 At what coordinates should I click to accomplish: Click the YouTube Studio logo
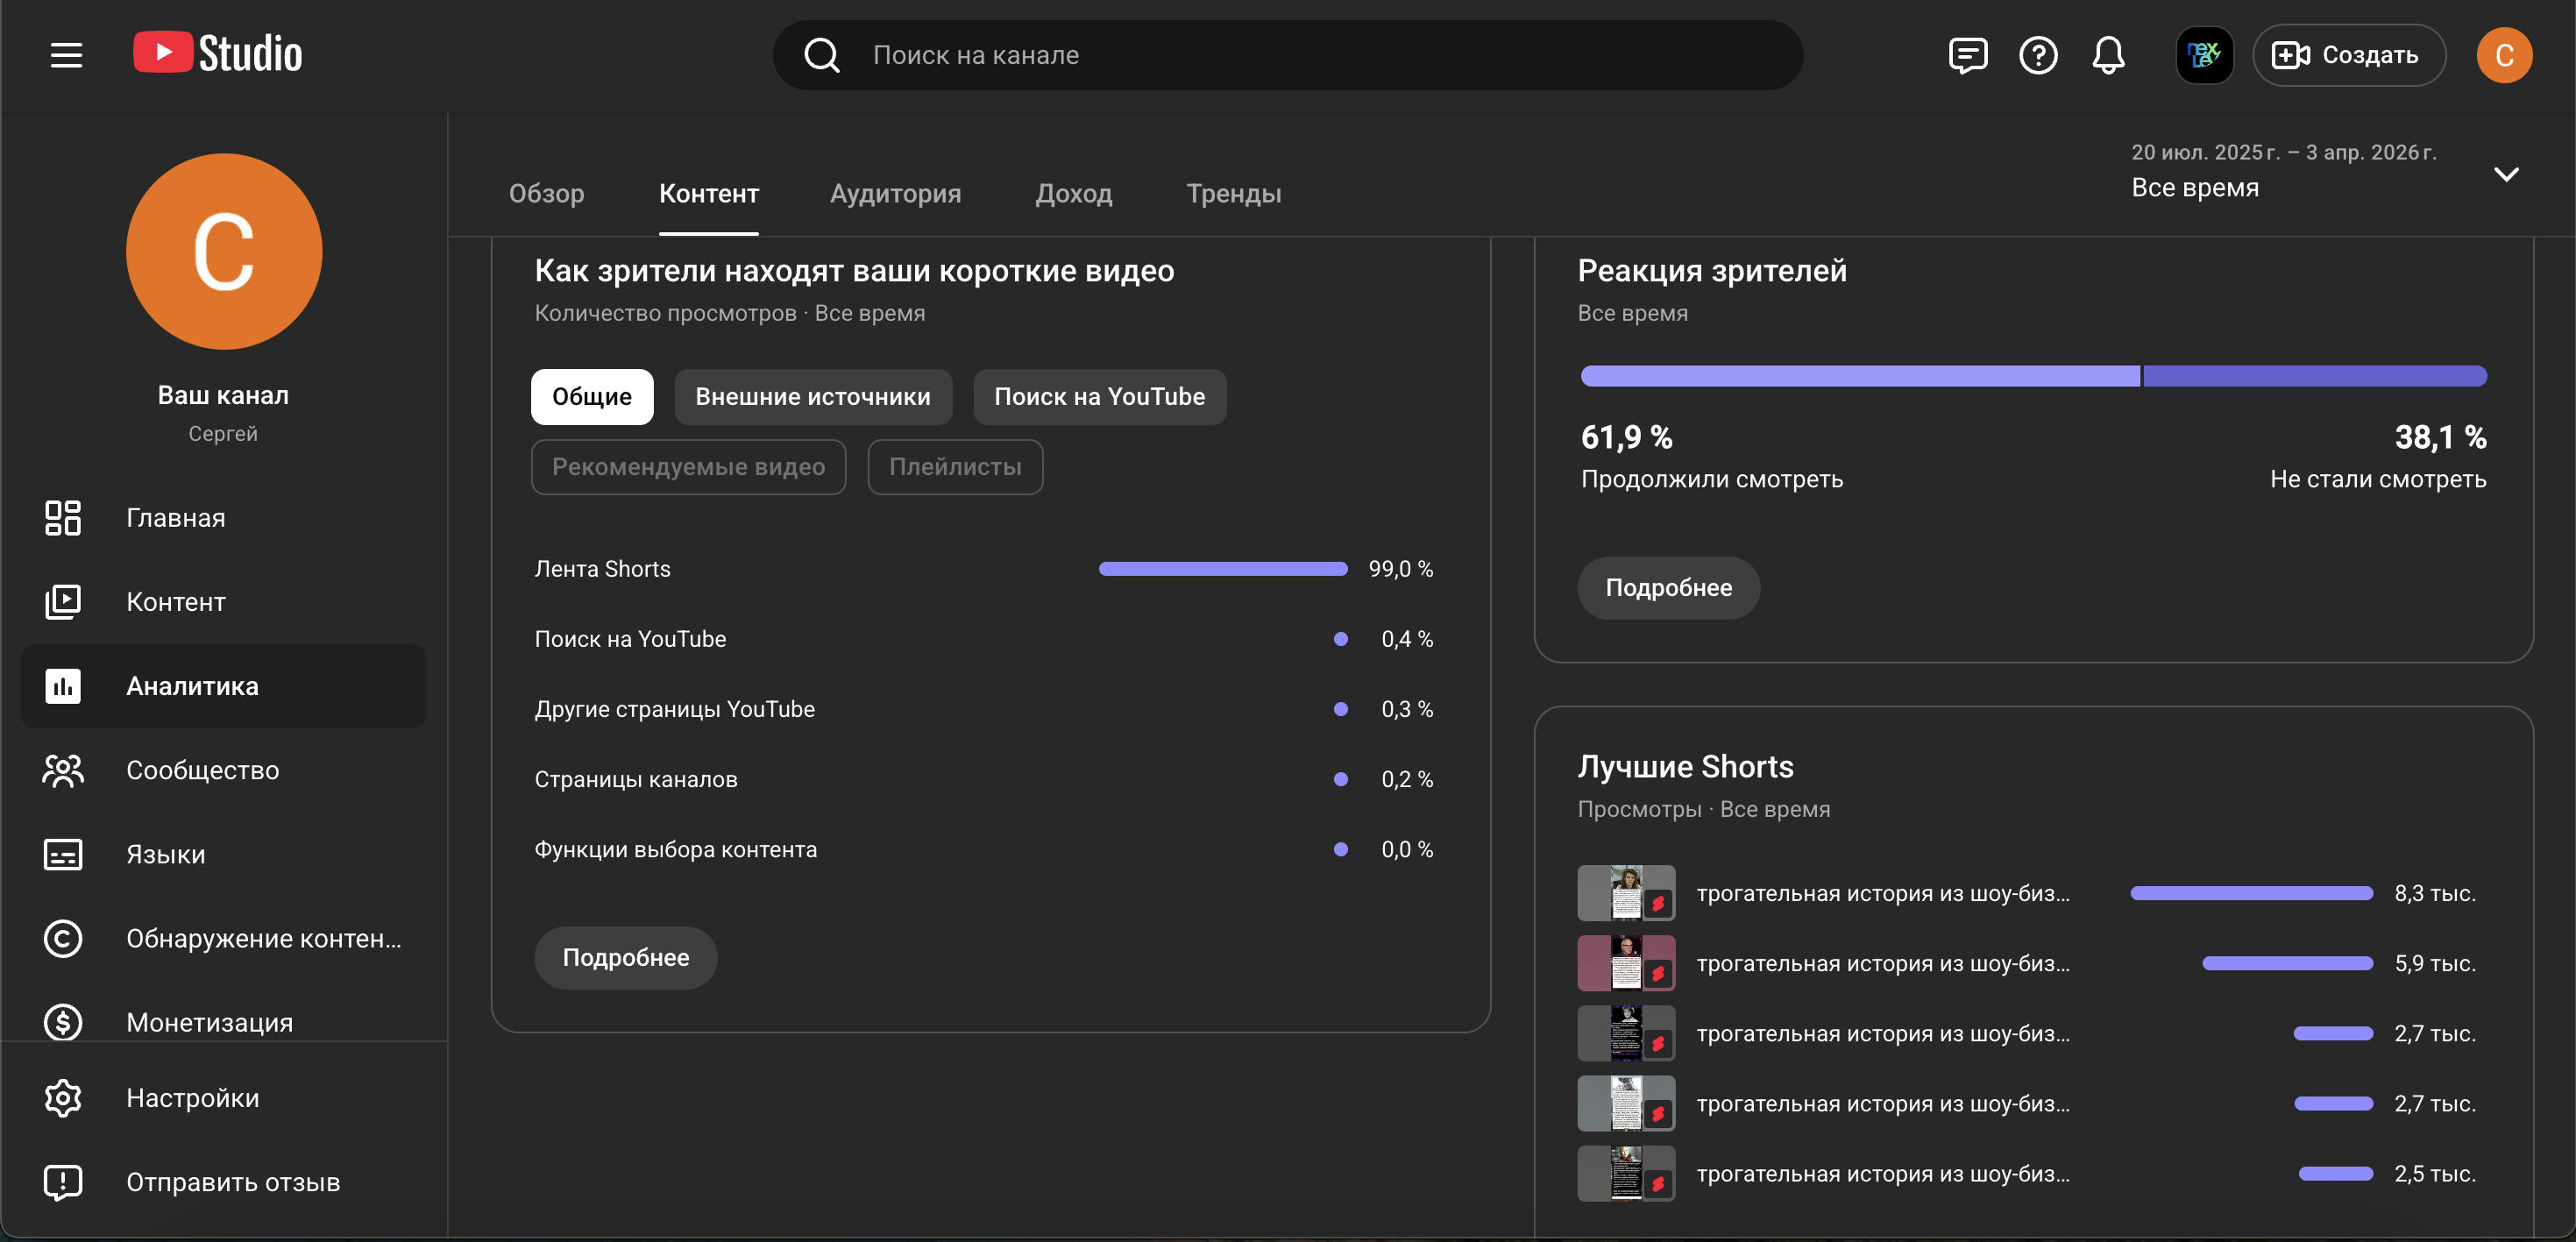[x=218, y=54]
